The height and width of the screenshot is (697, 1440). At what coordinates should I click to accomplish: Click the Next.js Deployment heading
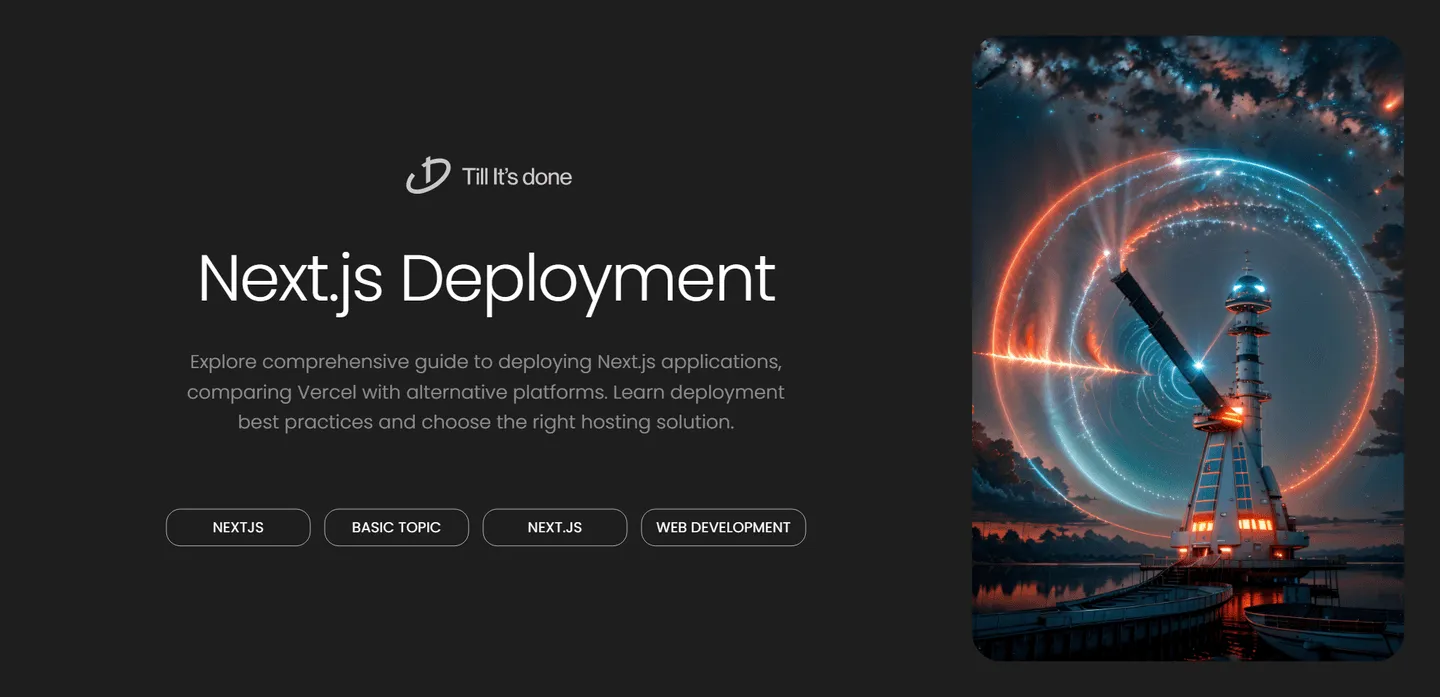[486, 279]
